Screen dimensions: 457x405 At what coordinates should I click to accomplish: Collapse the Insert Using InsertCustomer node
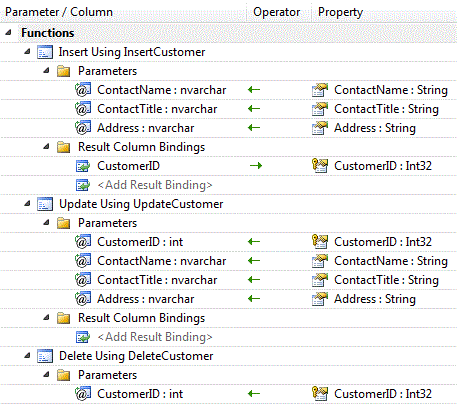pyautogui.click(x=27, y=52)
